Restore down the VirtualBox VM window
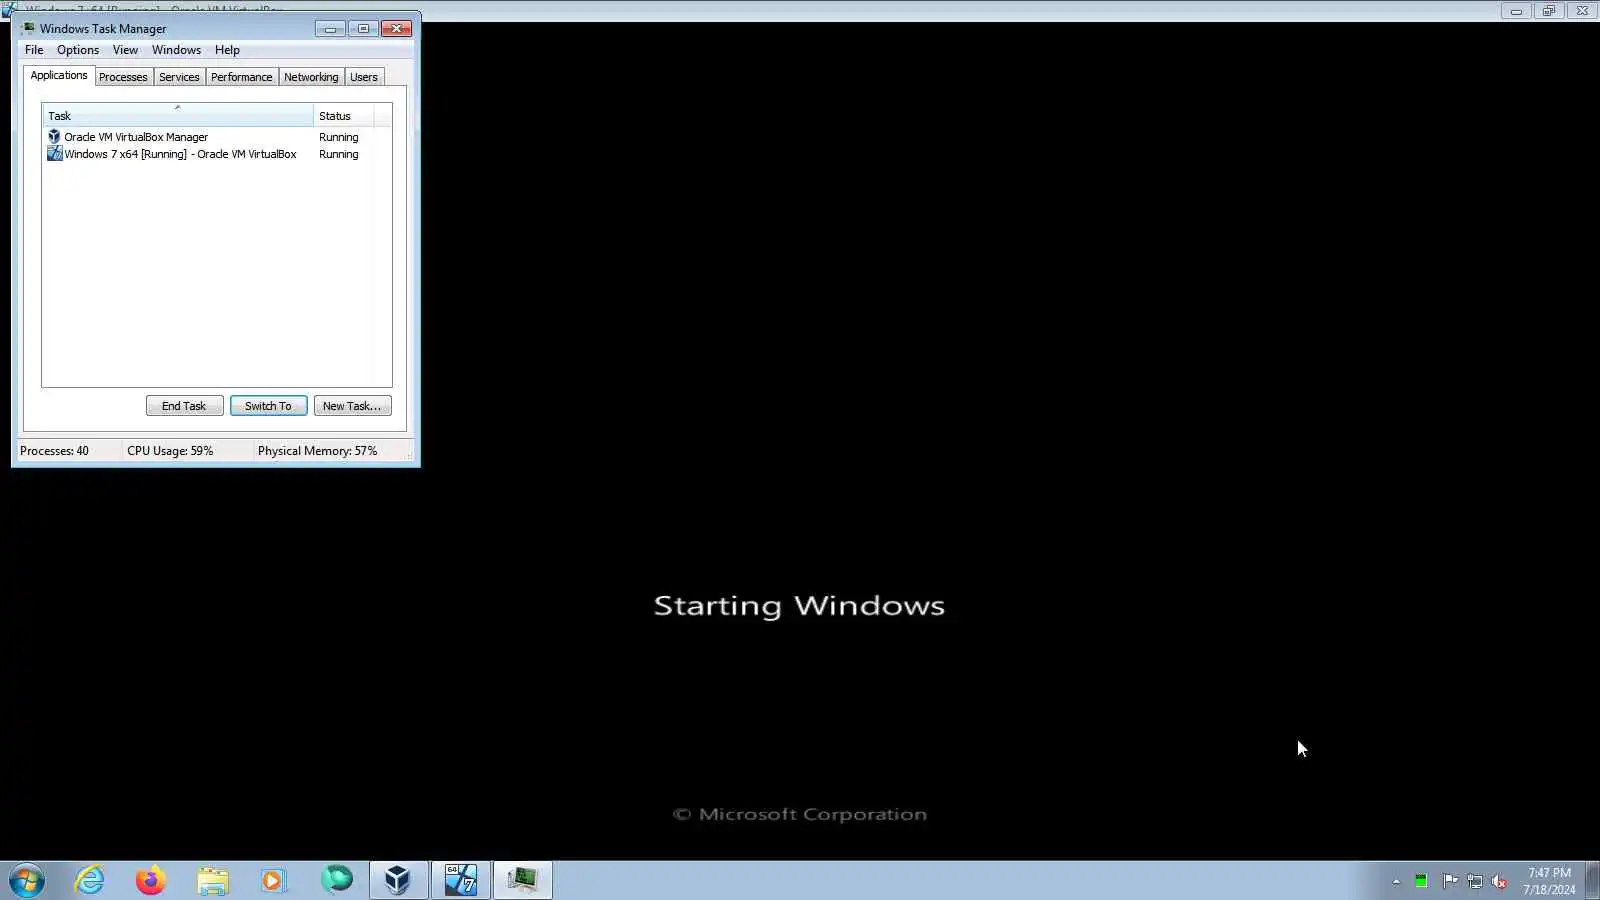The width and height of the screenshot is (1600, 900). tap(1549, 11)
